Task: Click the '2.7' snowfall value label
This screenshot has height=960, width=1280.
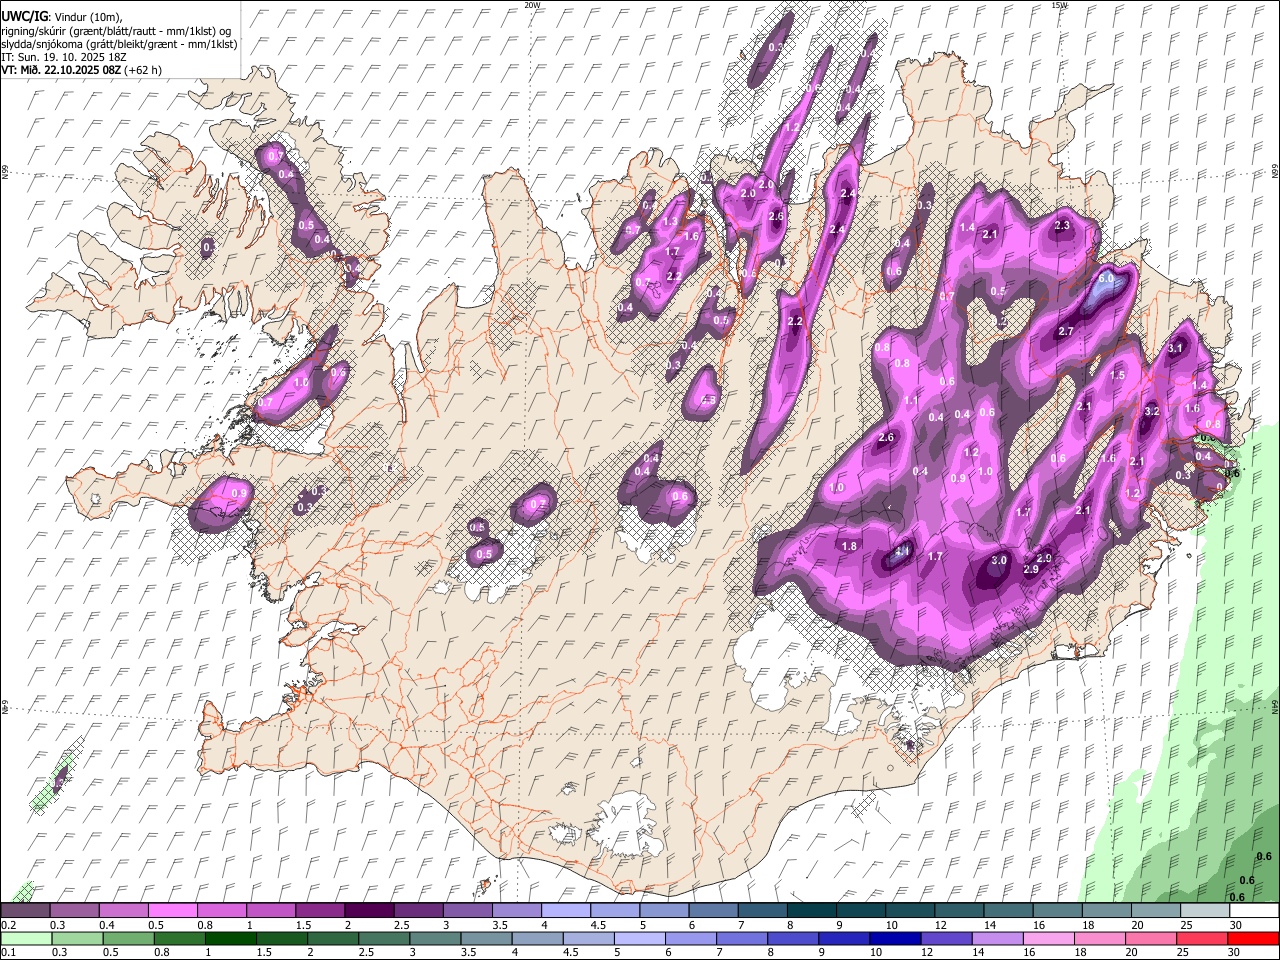Action: (x=1065, y=331)
